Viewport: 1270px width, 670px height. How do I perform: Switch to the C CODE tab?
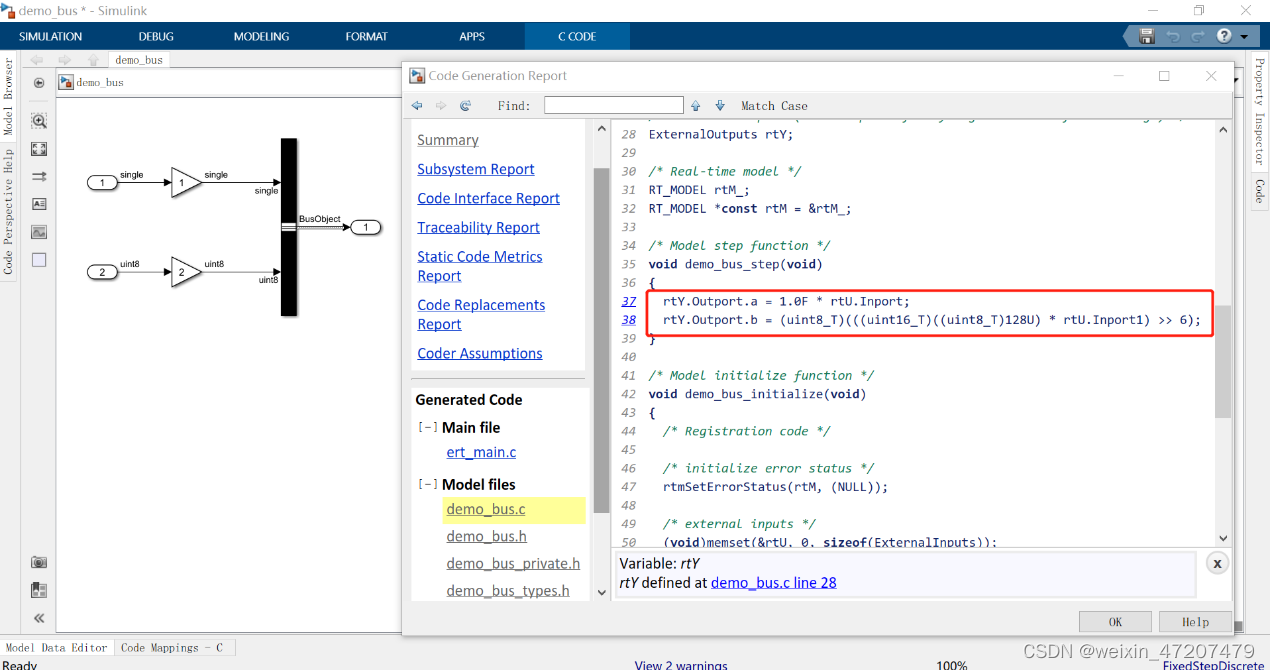pyautogui.click(x=577, y=36)
